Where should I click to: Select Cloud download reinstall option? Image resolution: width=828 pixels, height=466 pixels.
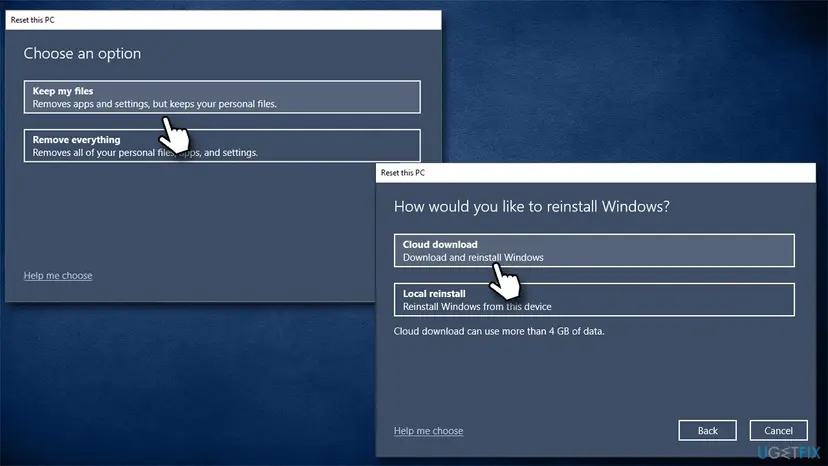point(594,250)
